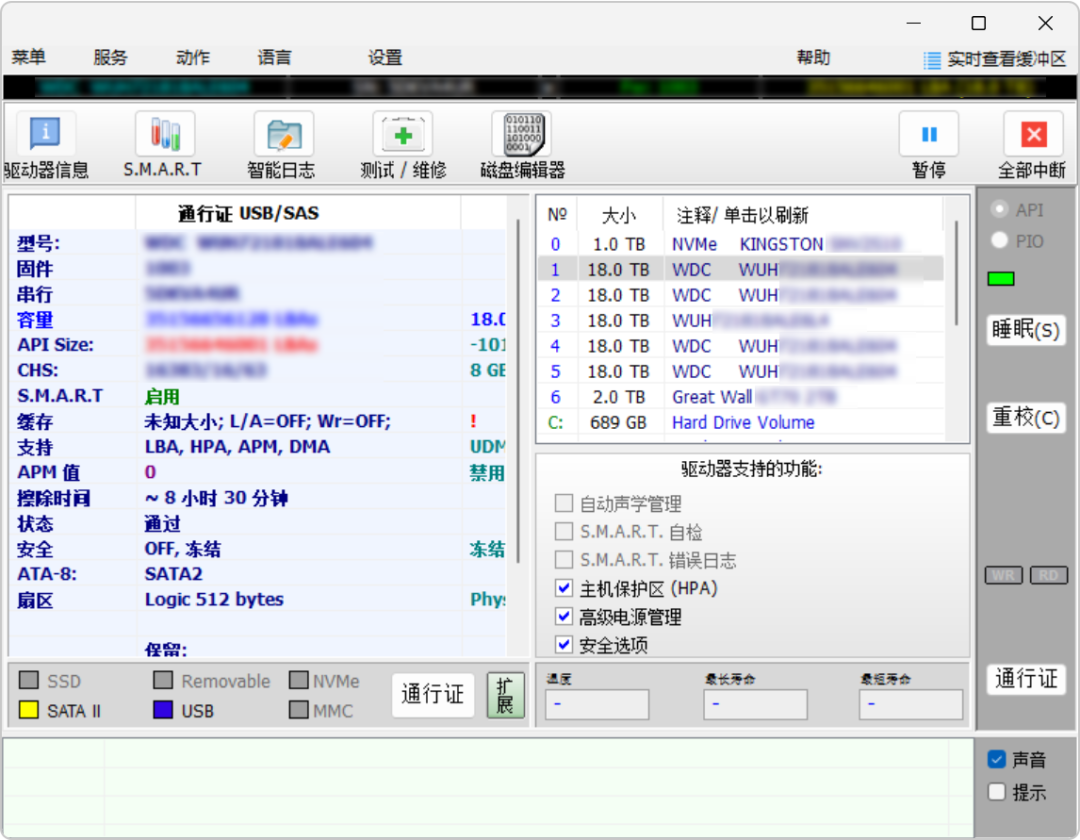Click the 擦除时间 ~ 8 小时 30 分钟 value
The height and width of the screenshot is (840, 1080).
tap(216, 498)
